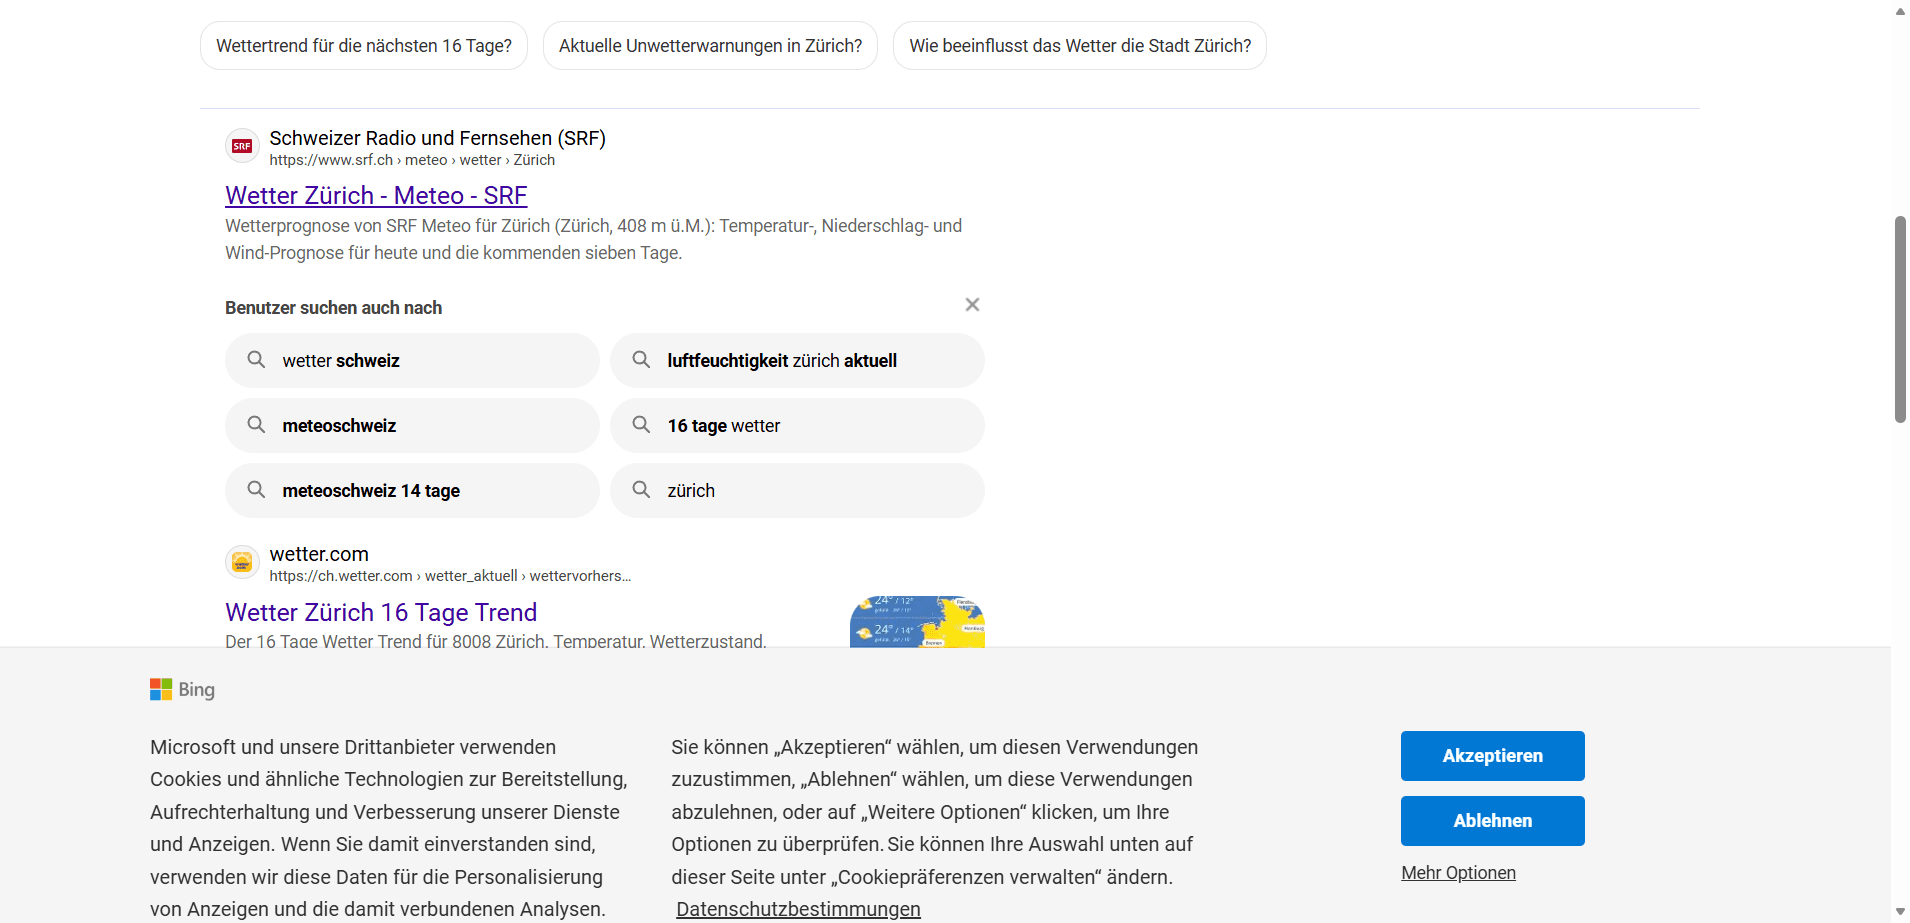This screenshot has width=1910, height=923.
Task: Search for '16 tage wetter' suggestion
Action: 797,425
